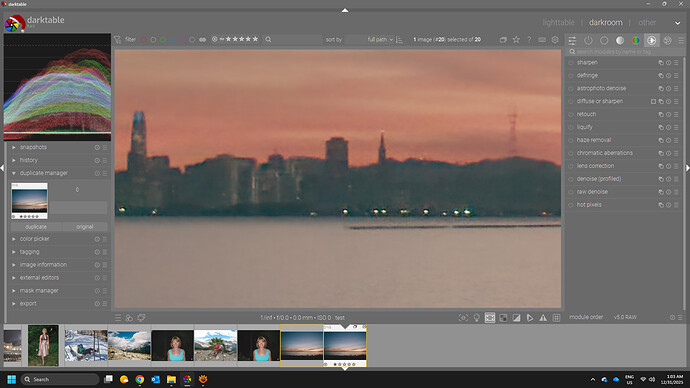Reset the haze removal module
This screenshot has height=388, width=690.
coord(668,140)
